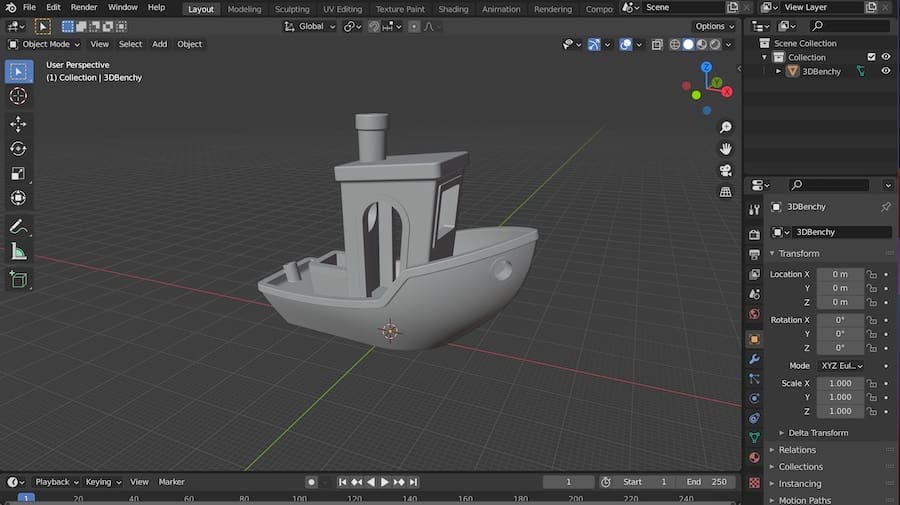Toggle X-ray display in viewport header
This screenshot has width=900, height=505.
coord(657,44)
